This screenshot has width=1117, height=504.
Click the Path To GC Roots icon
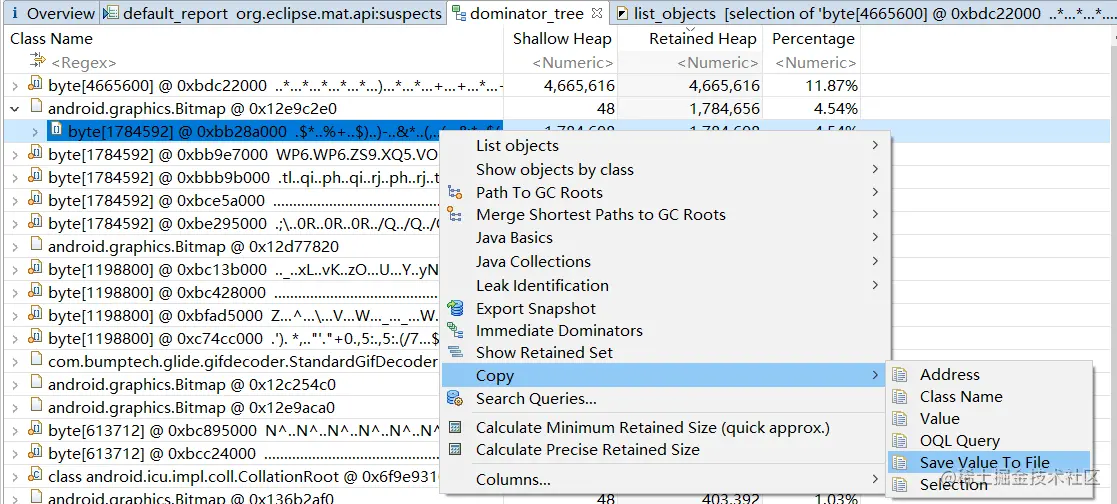click(x=456, y=192)
